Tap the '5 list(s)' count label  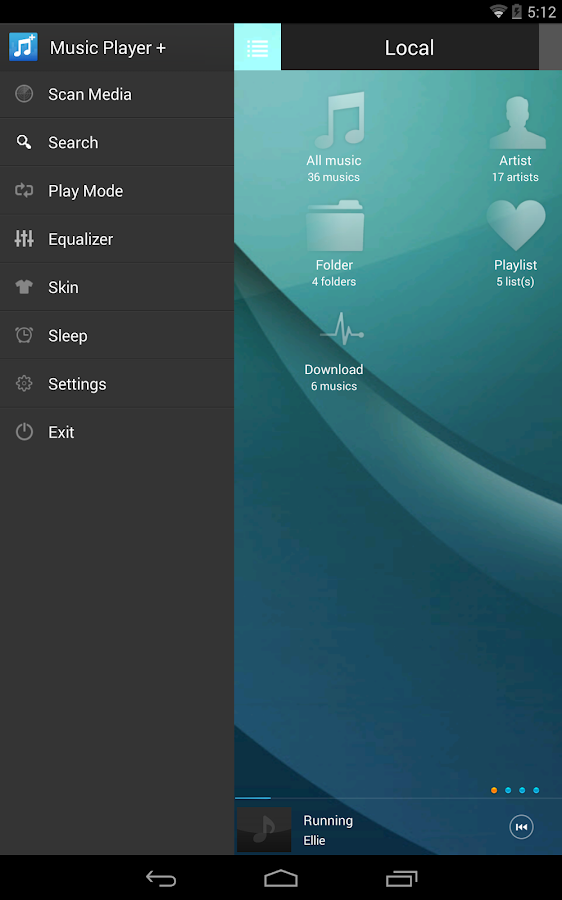515,282
